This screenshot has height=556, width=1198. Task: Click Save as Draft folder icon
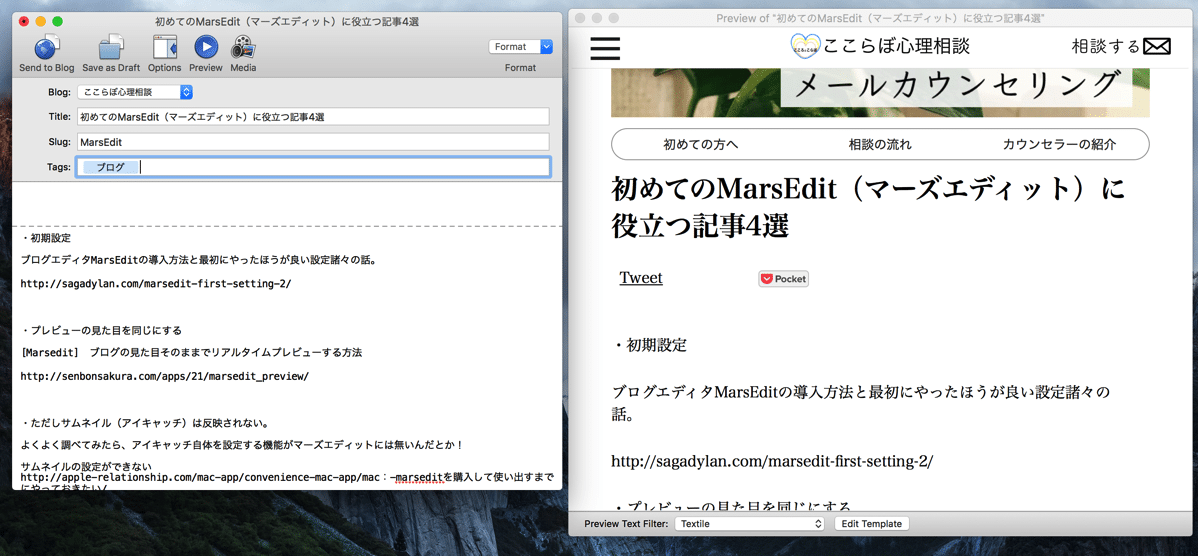tap(112, 47)
